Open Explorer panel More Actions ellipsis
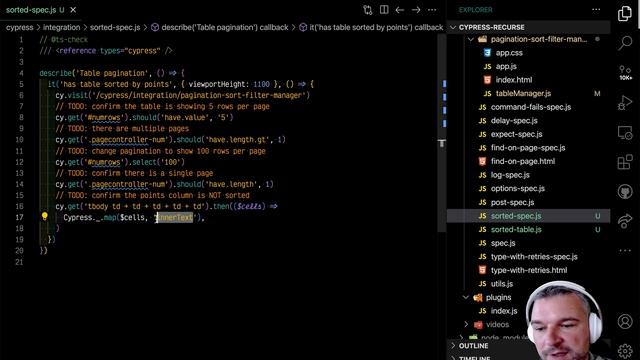 [596, 10]
